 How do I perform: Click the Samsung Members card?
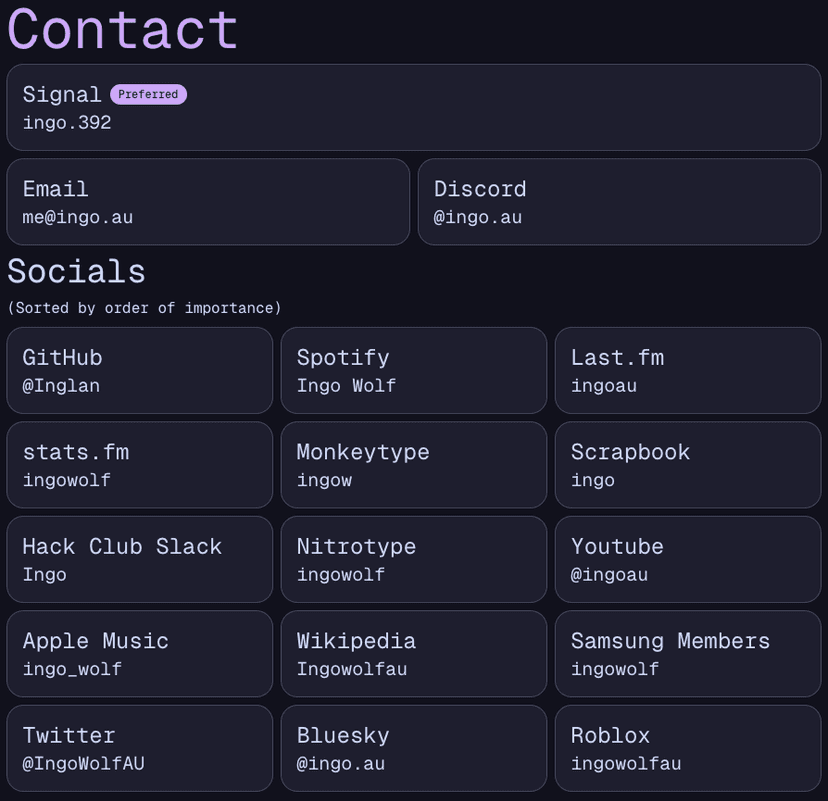pos(687,654)
